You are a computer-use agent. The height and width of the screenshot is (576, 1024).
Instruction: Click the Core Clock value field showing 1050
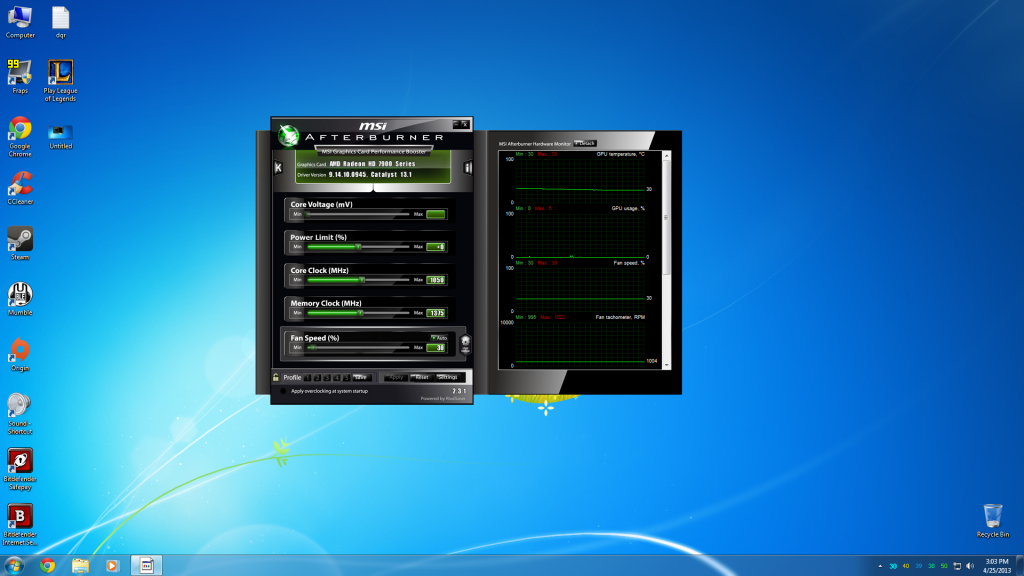[x=436, y=280]
